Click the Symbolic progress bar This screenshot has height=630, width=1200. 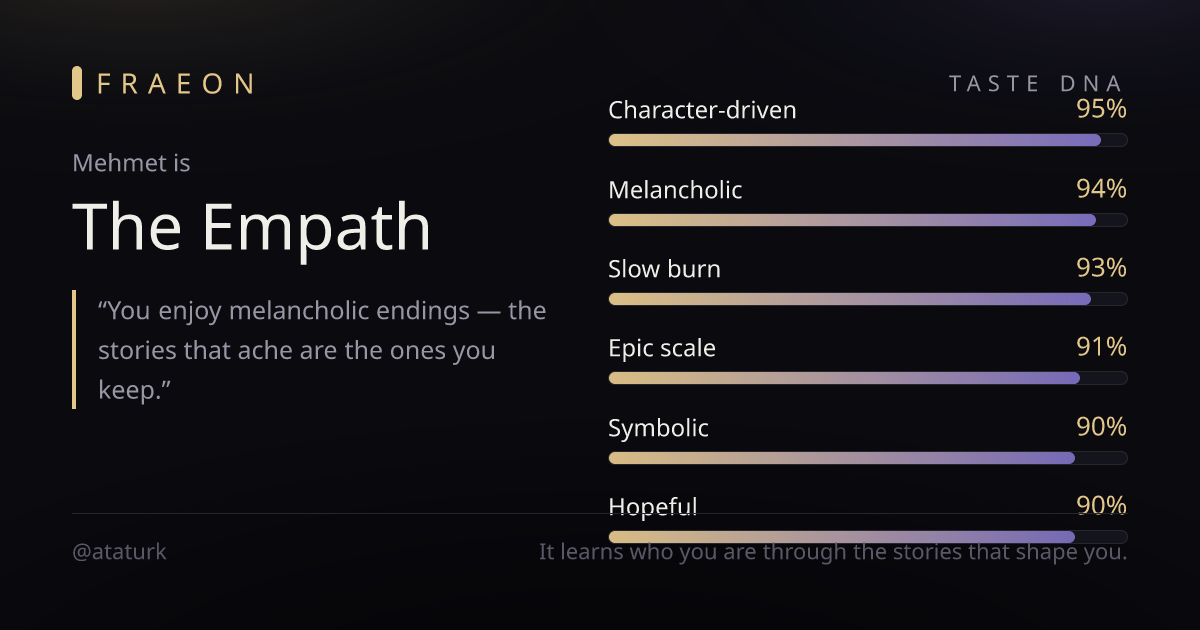(x=868, y=458)
